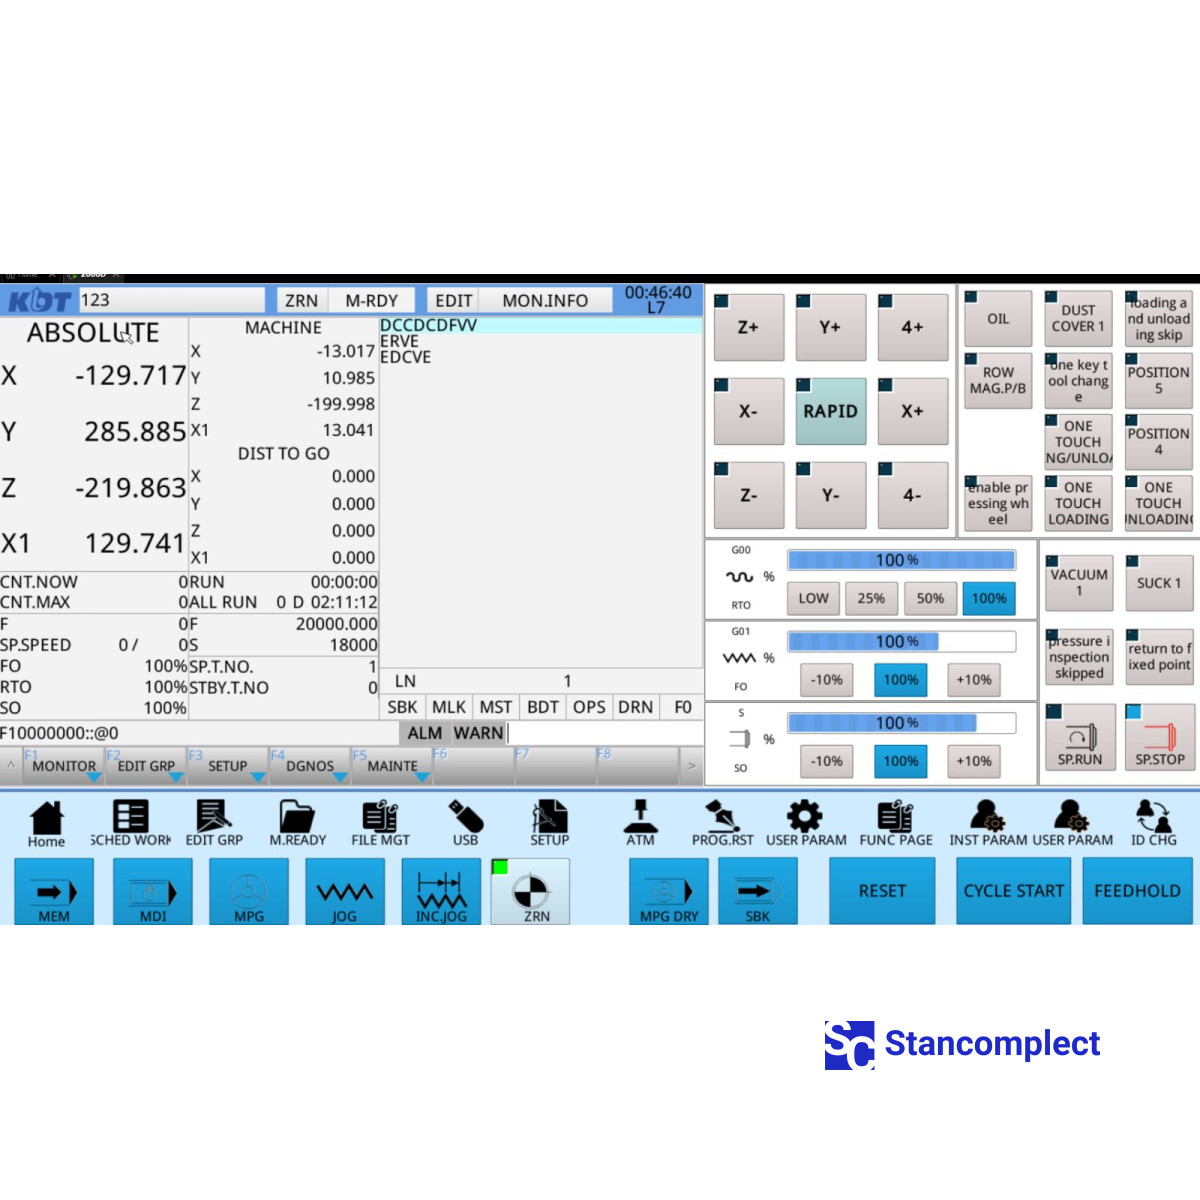Expand the MONITOR F1 menu
Image resolution: width=1200 pixels, height=1200 pixels.
(x=63, y=766)
